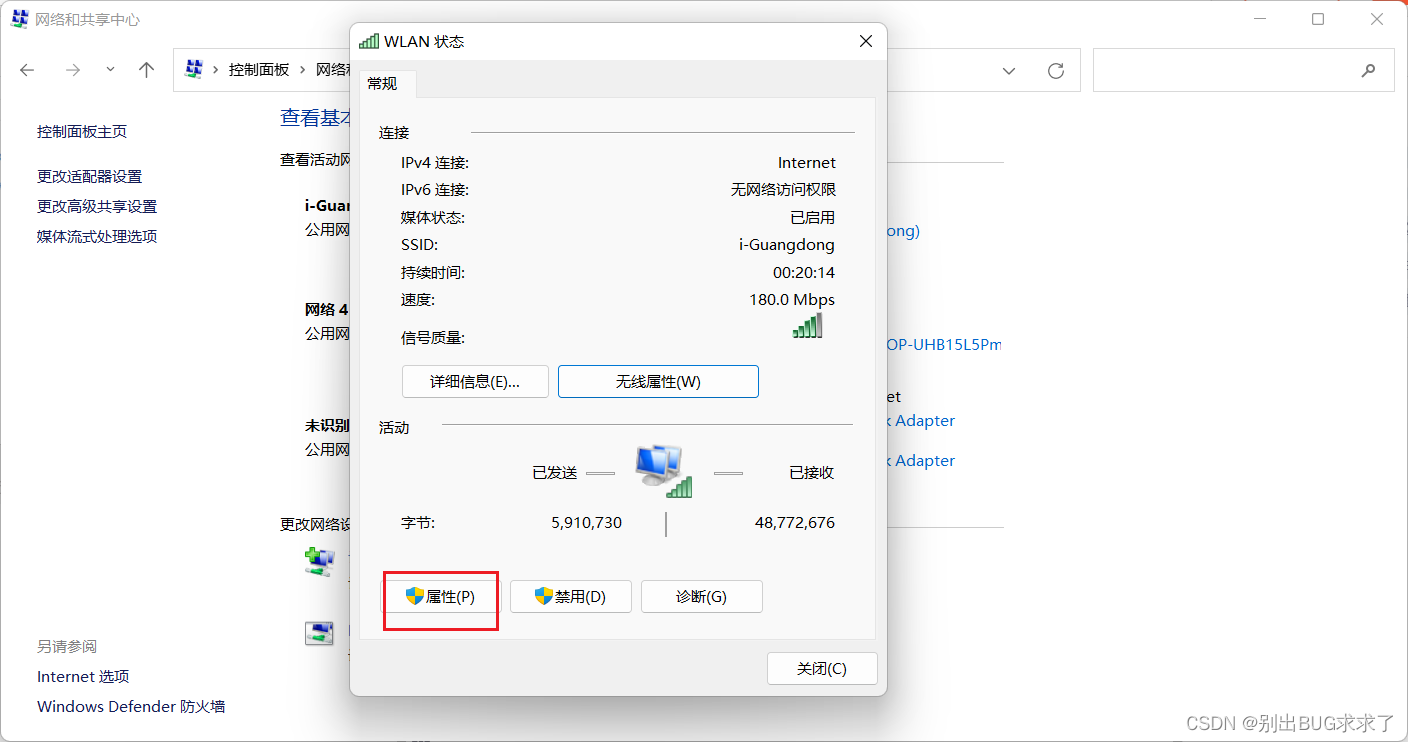Click sent bytes value 5,910,730
Image resolution: width=1408 pixels, height=742 pixels.
pyautogui.click(x=586, y=523)
